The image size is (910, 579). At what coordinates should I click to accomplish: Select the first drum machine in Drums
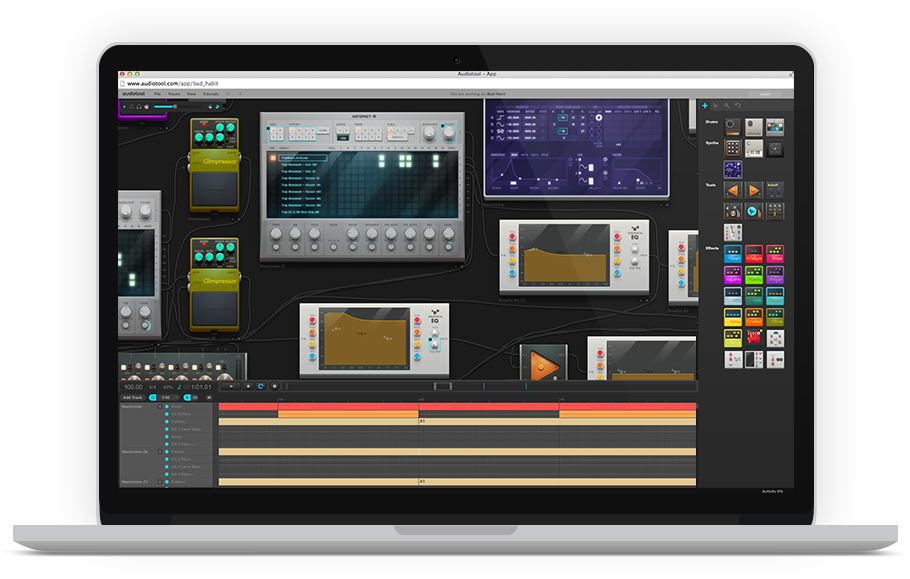click(733, 127)
